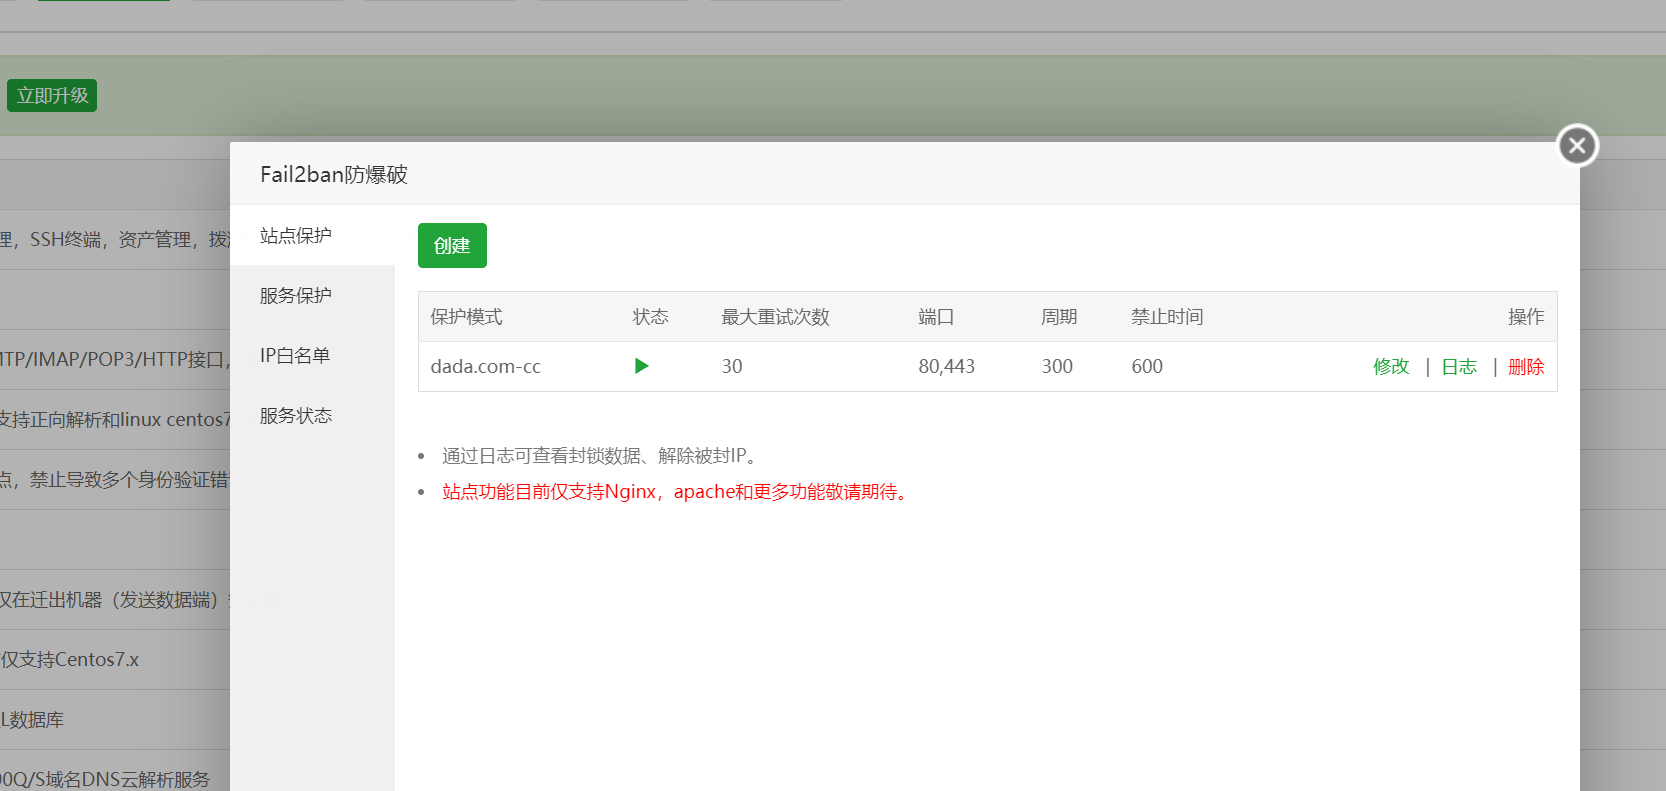View the 服务状态 service status tab
Image resolution: width=1666 pixels, height=791 pixels.
click(312, 415)
